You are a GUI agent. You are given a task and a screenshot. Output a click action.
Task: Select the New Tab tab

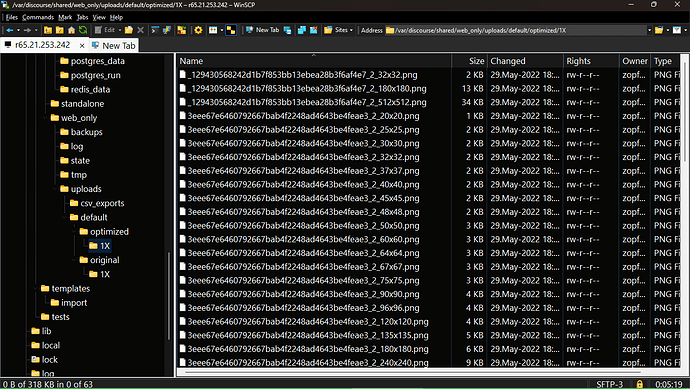[x=114, y=46]
